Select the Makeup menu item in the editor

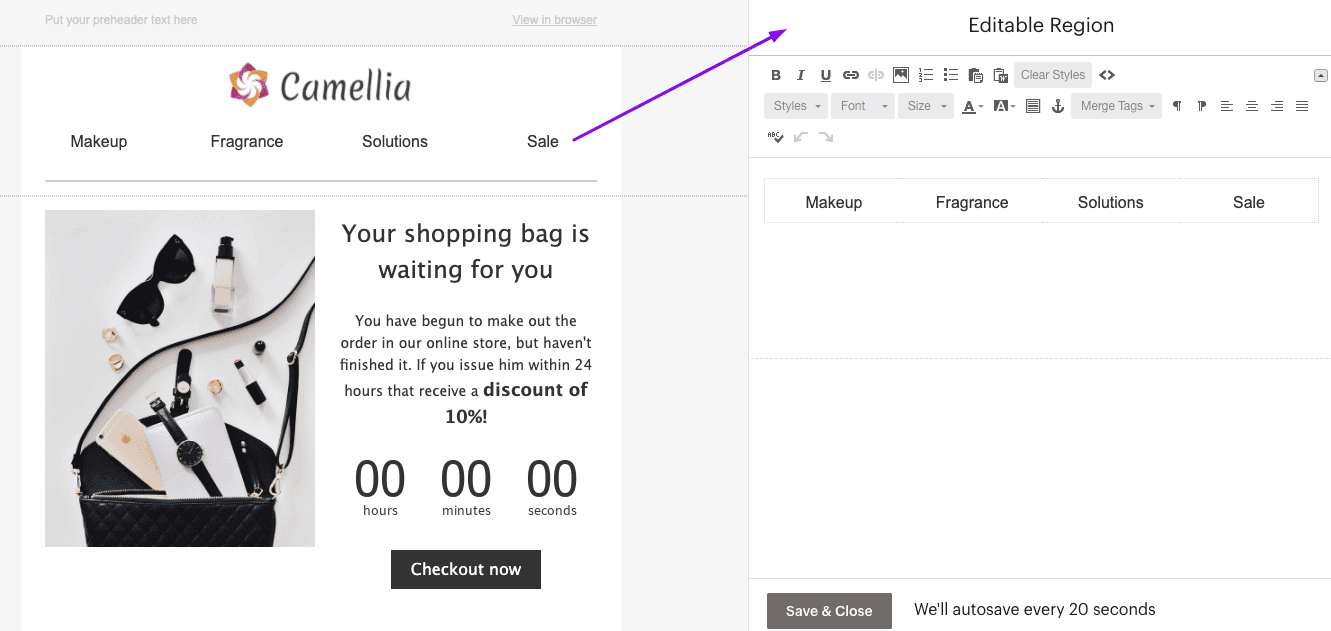coord(833,202)
